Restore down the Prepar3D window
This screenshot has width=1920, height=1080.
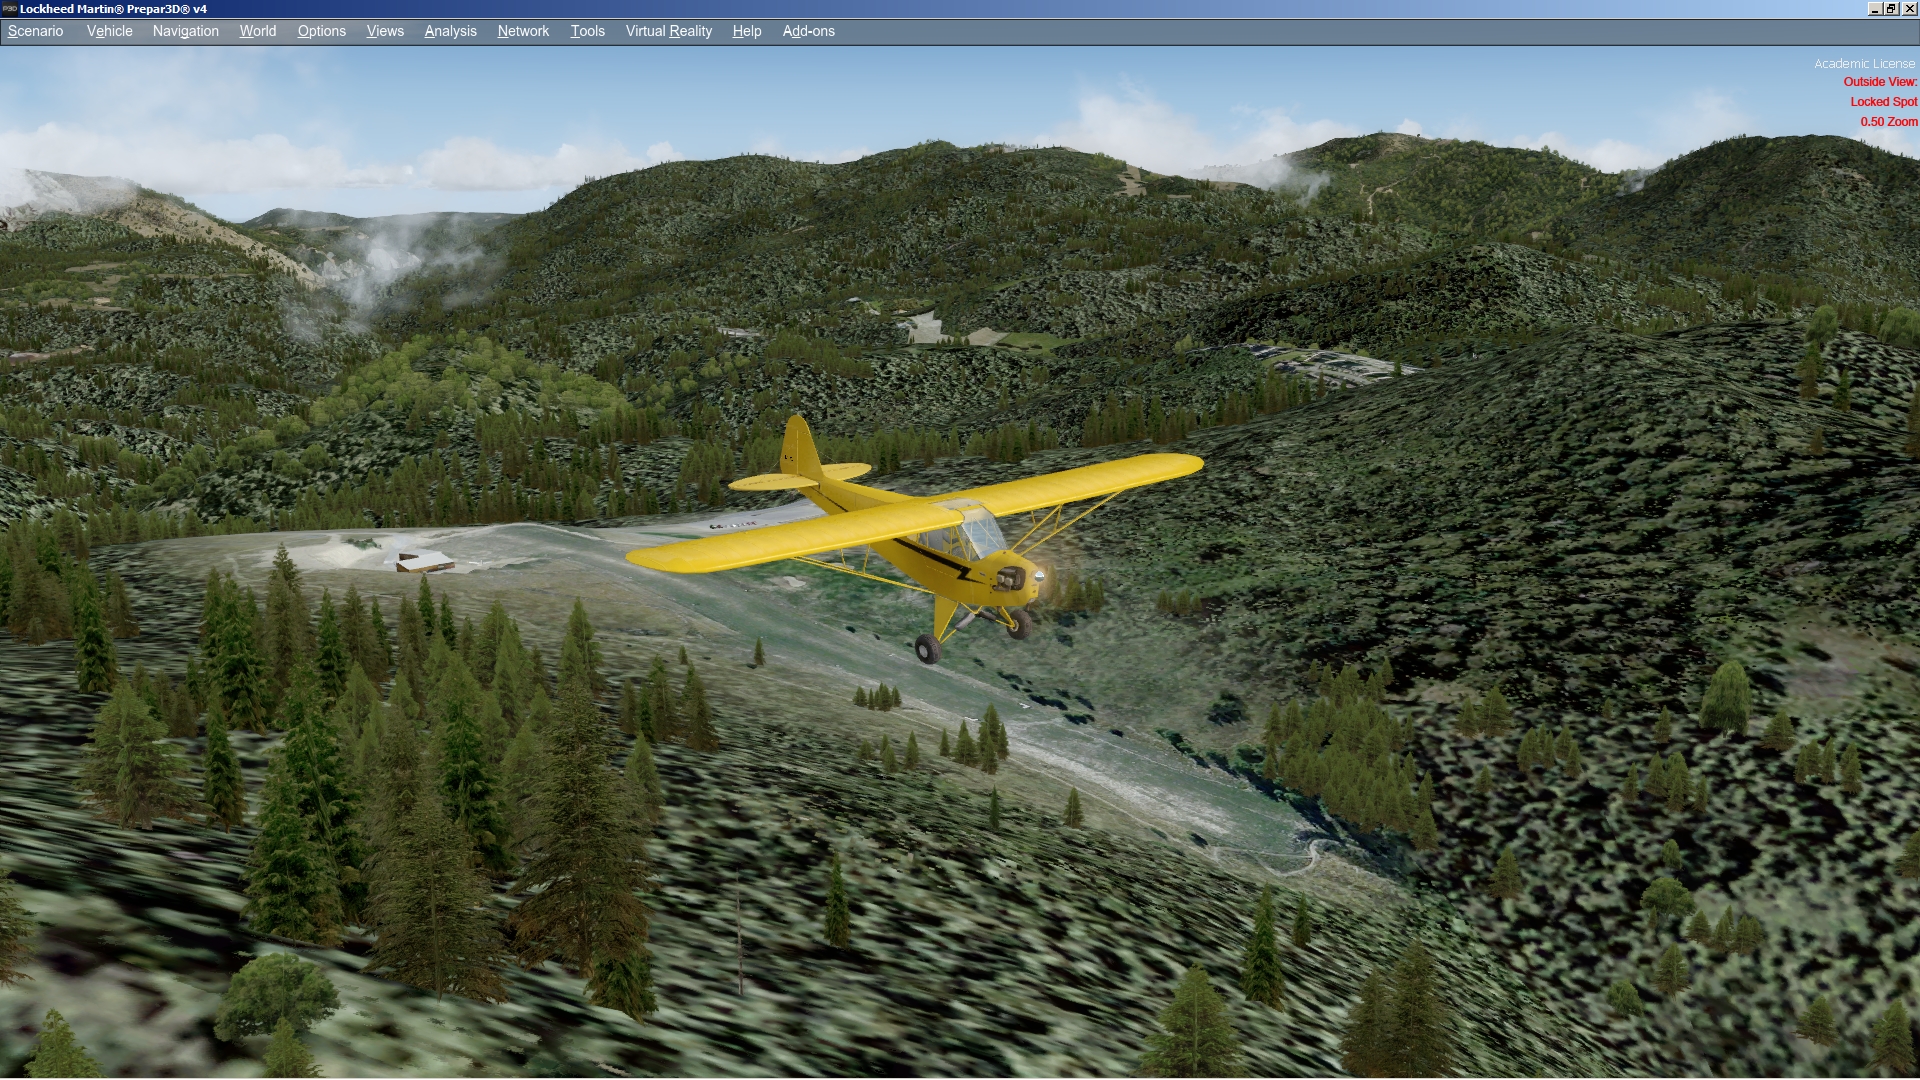tap(1891, 8)
